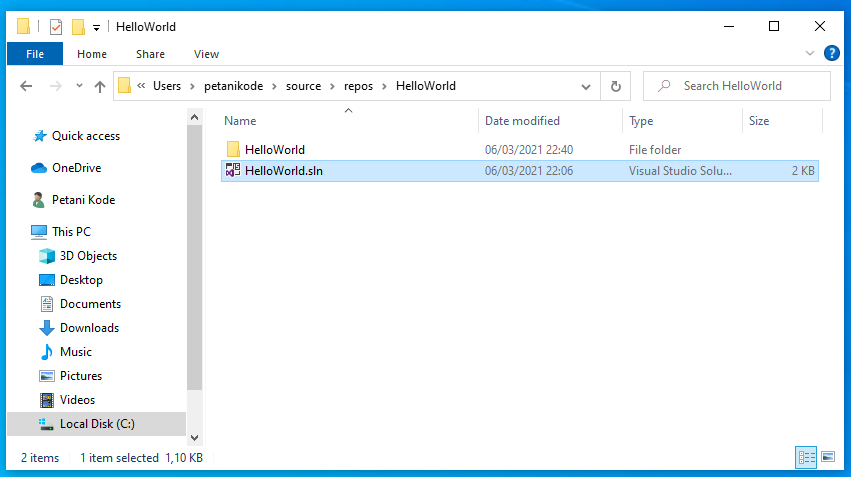This screenshot has width=851, height=477.
Task: Select the HelloWorld folder icon
Action: click(233, 149)
